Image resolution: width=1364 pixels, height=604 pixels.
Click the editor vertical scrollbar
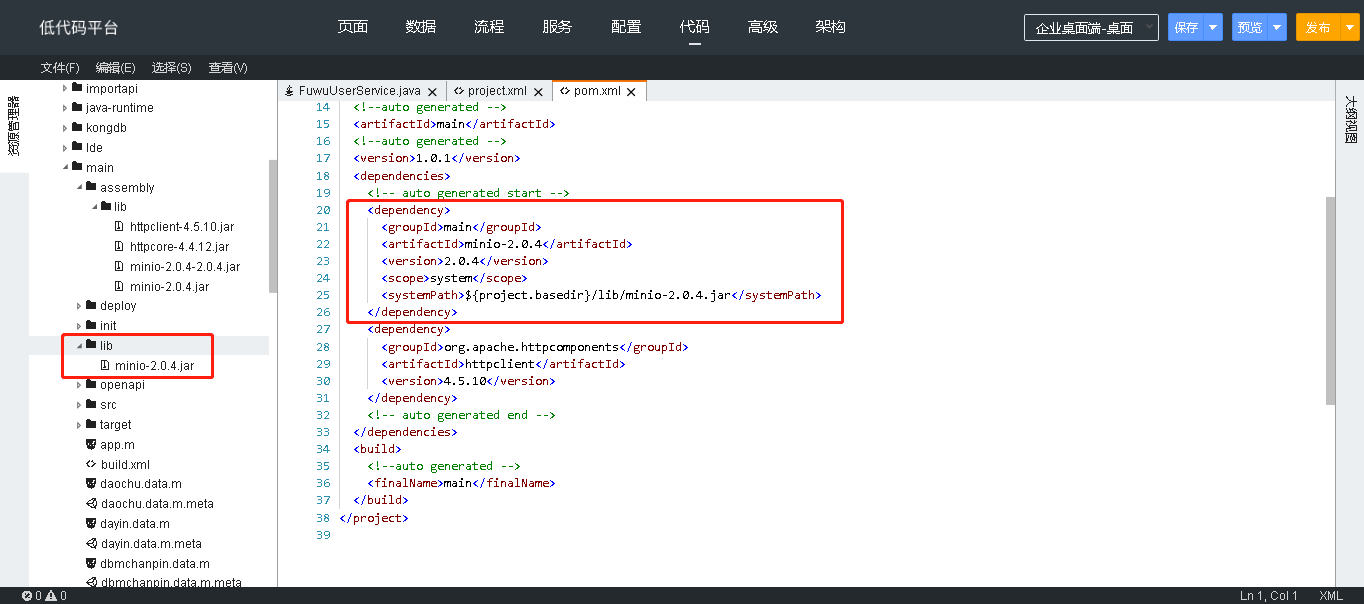[1330, 300]
